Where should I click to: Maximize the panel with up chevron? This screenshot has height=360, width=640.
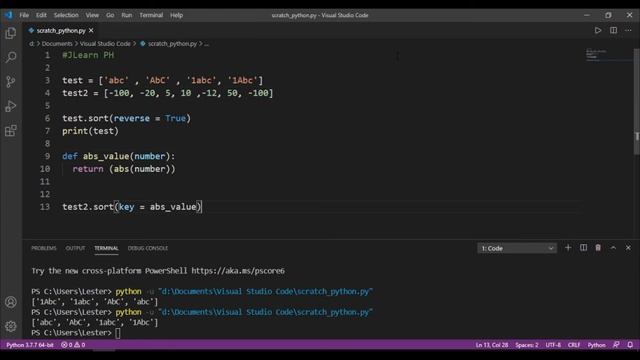[x=613, y=248]
